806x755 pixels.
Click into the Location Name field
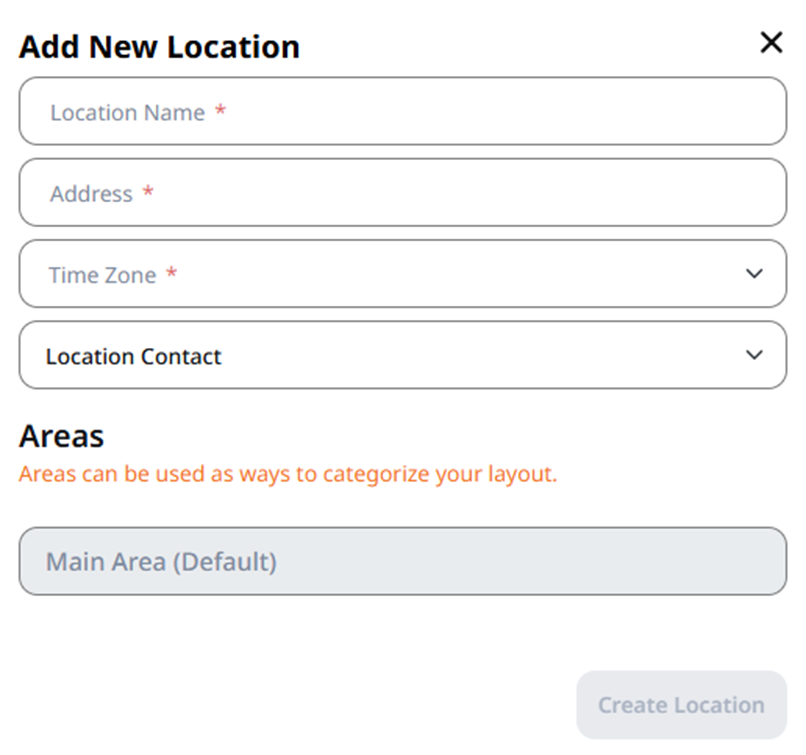tap(402, 111)
